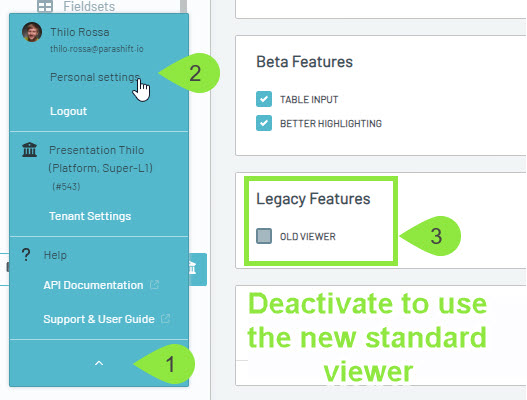This screenshot has width=527, height=400.
Task: Click the Presentation Thilo tenant name
Action: click(96, 150)
